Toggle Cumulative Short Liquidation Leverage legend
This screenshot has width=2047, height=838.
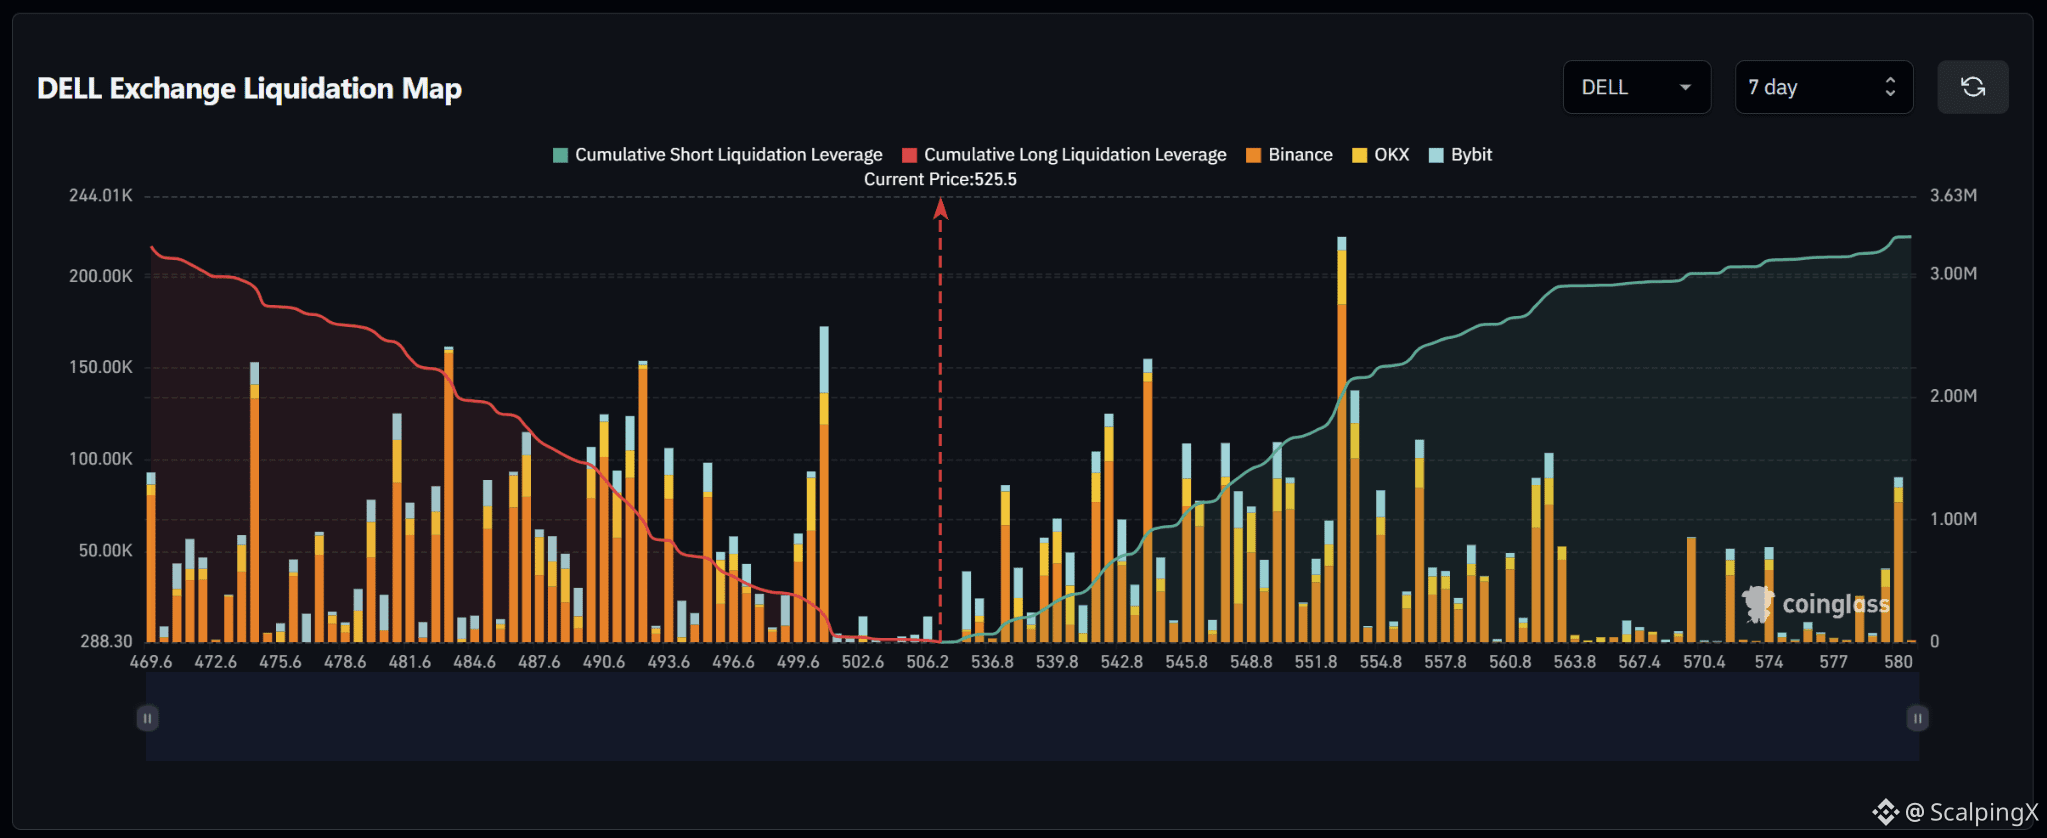[718, 155]
